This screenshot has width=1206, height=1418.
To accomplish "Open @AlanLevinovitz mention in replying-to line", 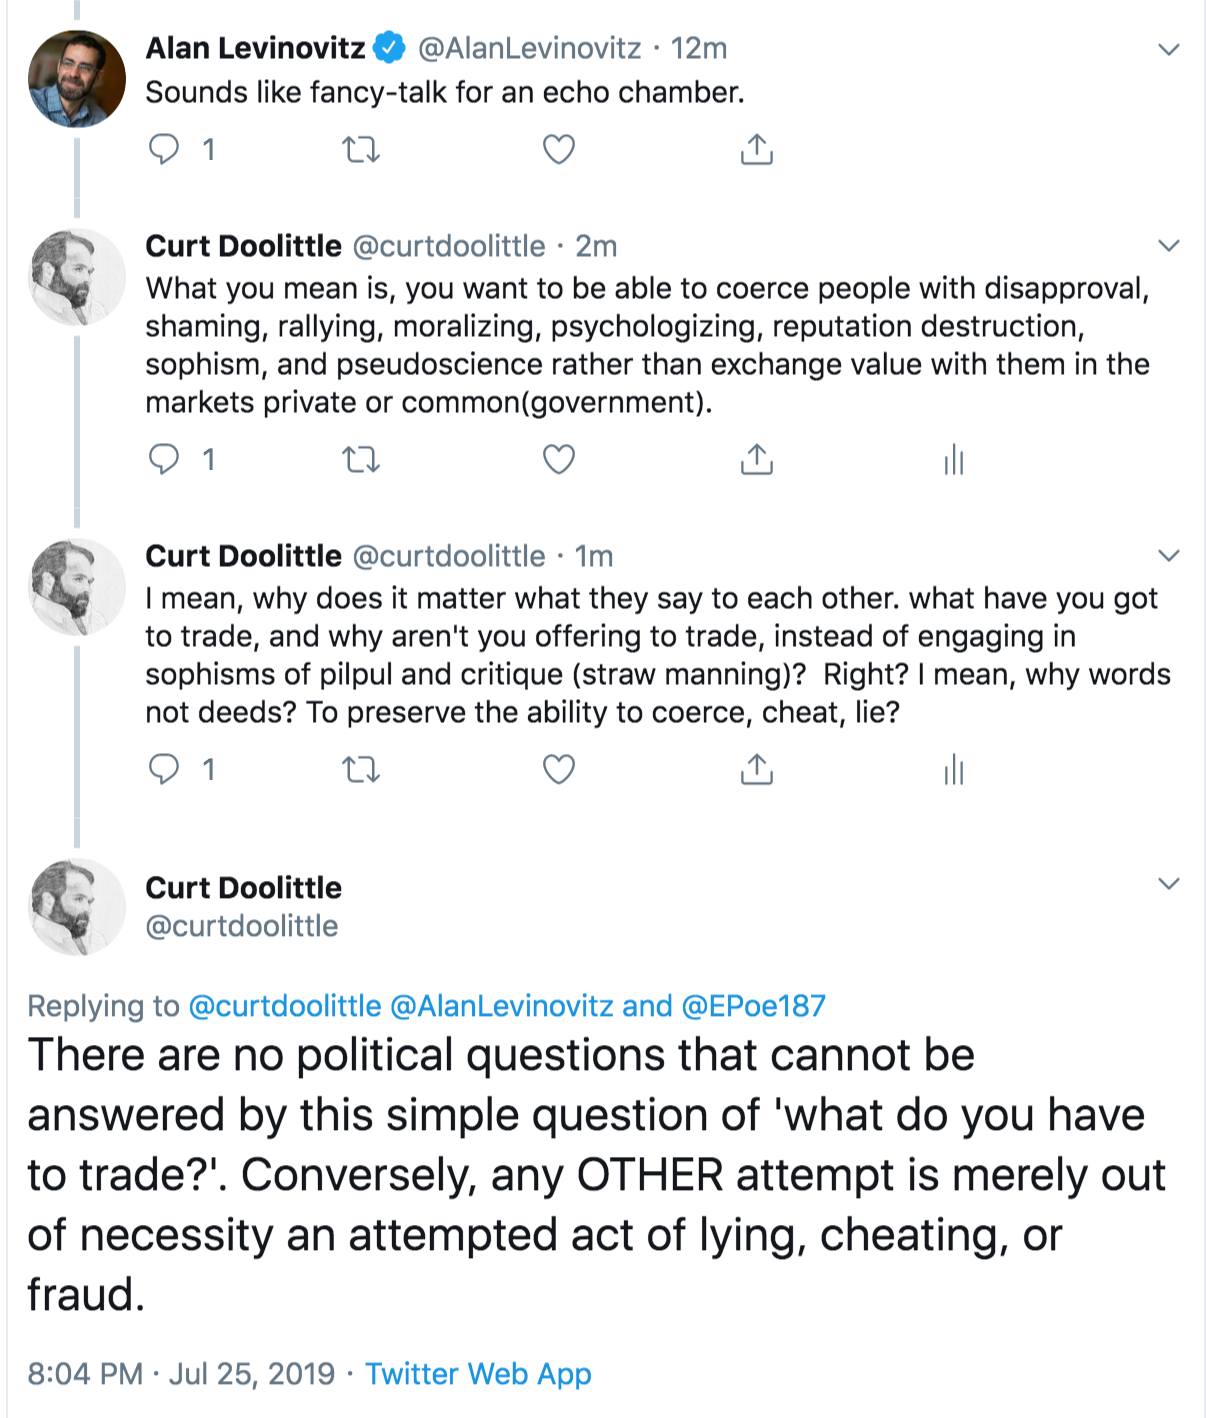I will [x=501, y=1006].
